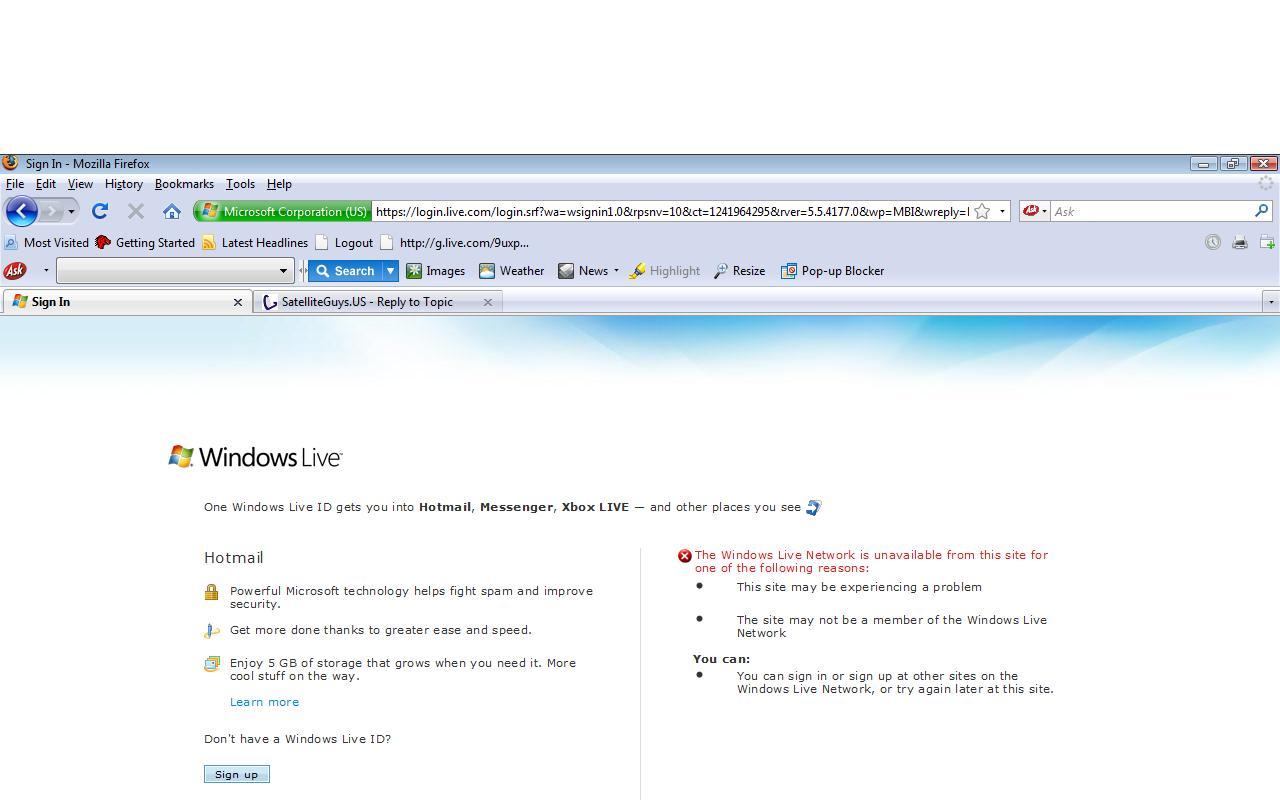
Task: Click the Forward navigation arrow
Action: point(52,211)
